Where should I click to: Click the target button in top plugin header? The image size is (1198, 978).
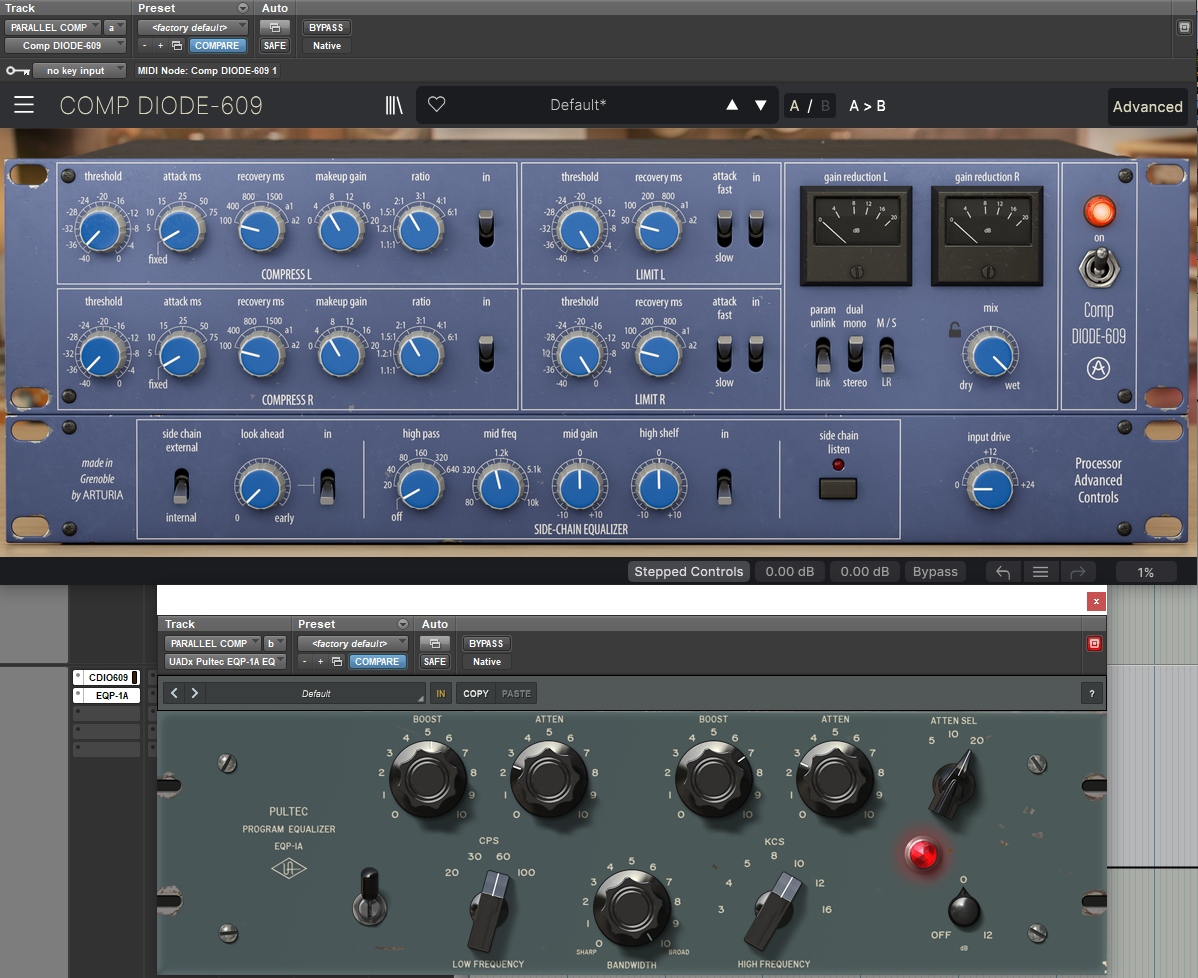pos(1184,28)
